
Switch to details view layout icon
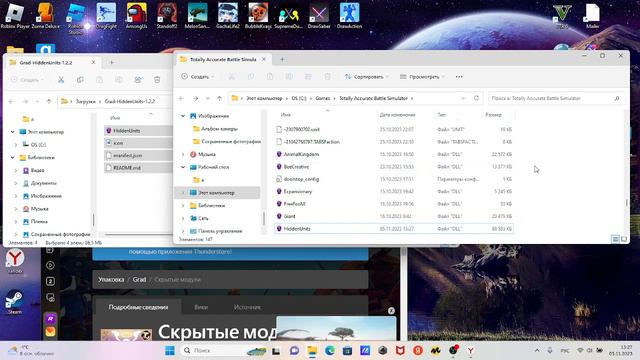point(615,239)
